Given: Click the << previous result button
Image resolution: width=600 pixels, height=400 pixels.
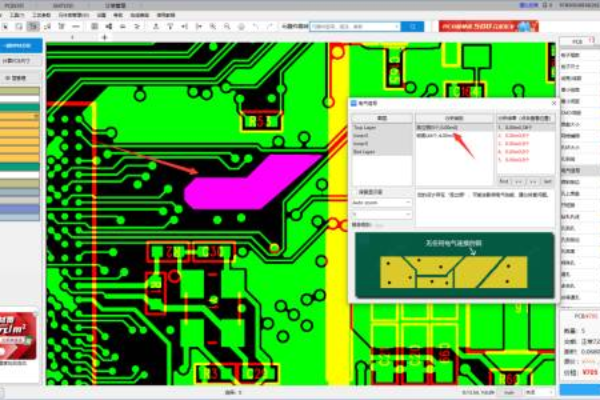Looking at the screenshot, I should coord(518,181).
